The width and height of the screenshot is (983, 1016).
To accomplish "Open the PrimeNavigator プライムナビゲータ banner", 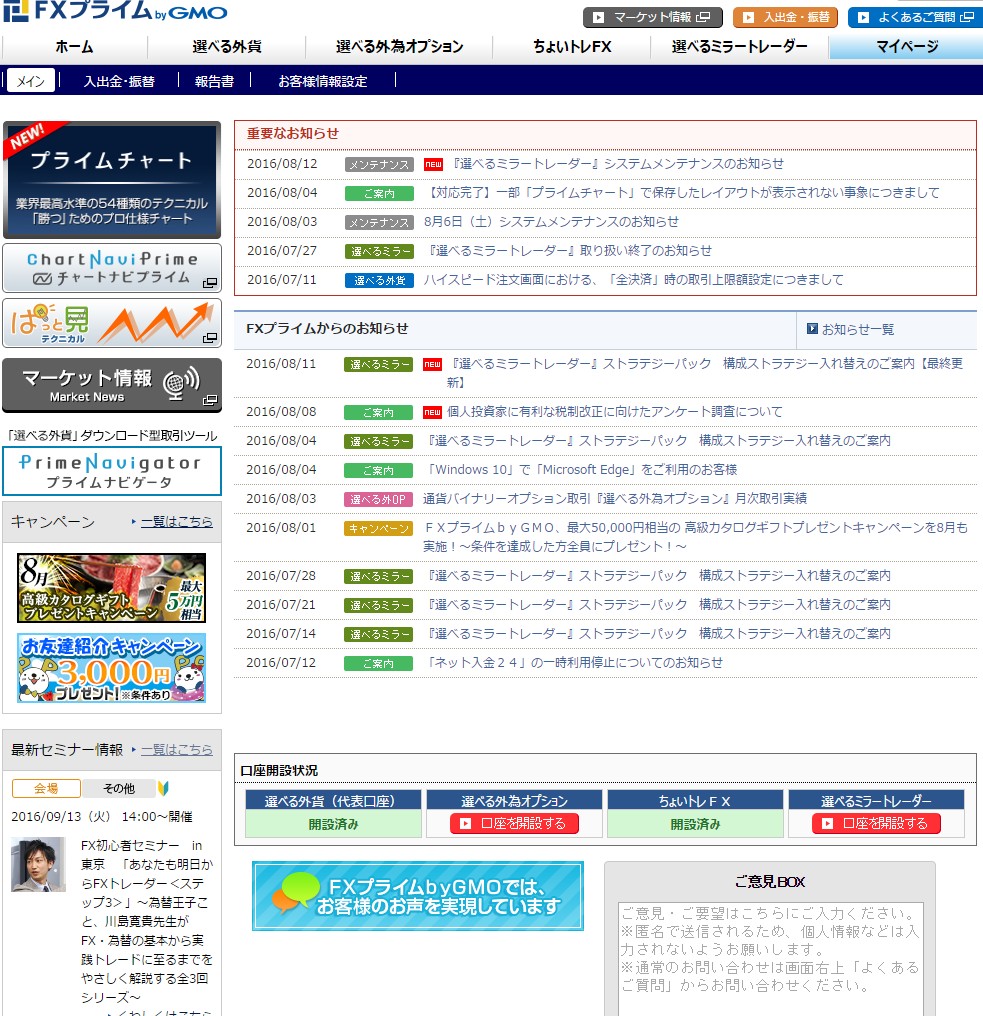I will 112,471.
